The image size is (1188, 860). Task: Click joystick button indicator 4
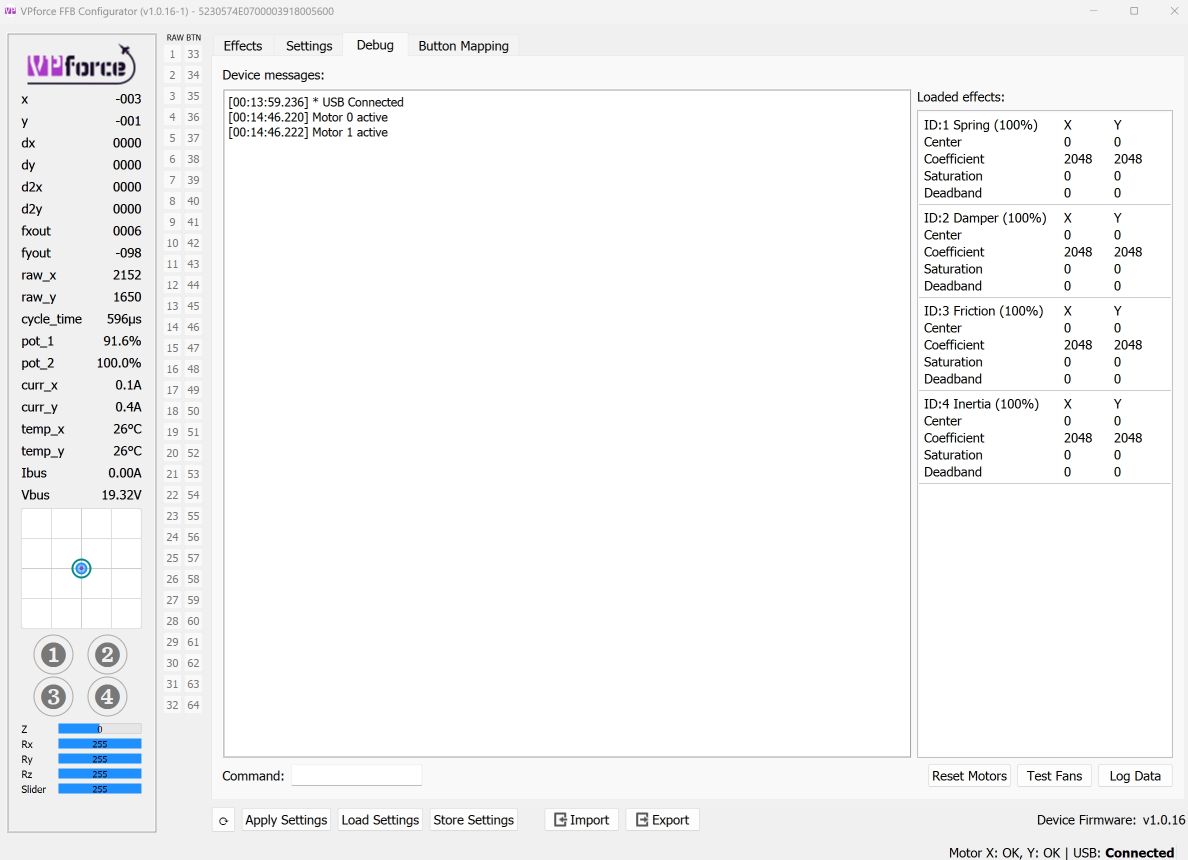click(106, 696)
